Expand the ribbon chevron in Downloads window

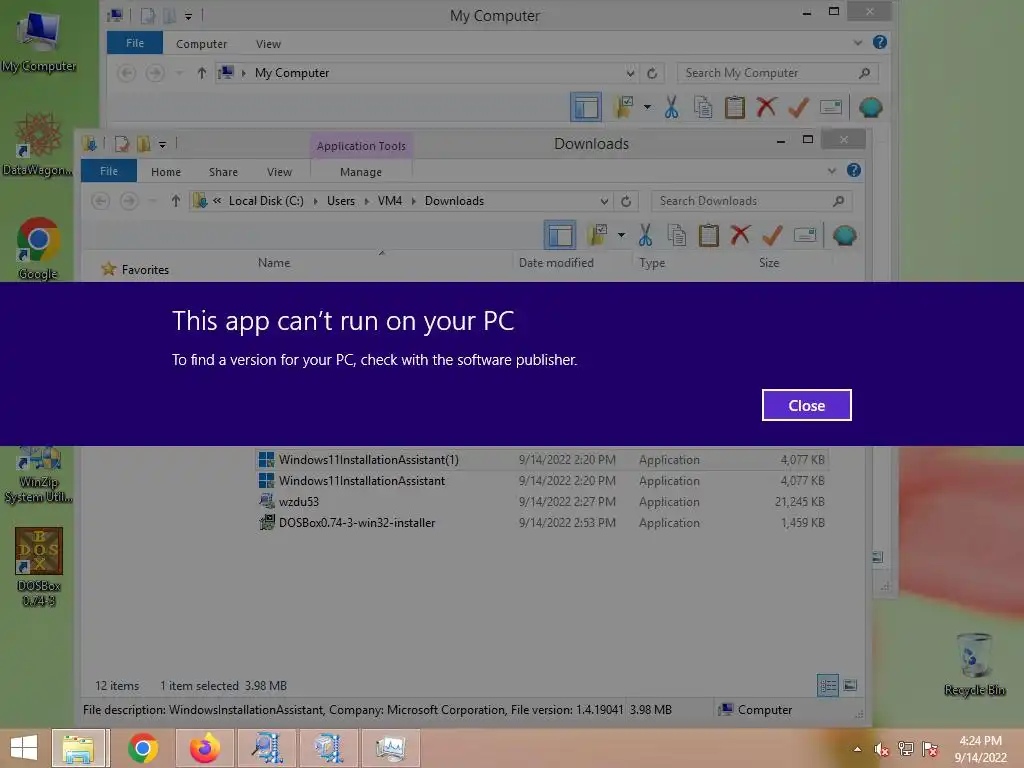tap(832, 171)
